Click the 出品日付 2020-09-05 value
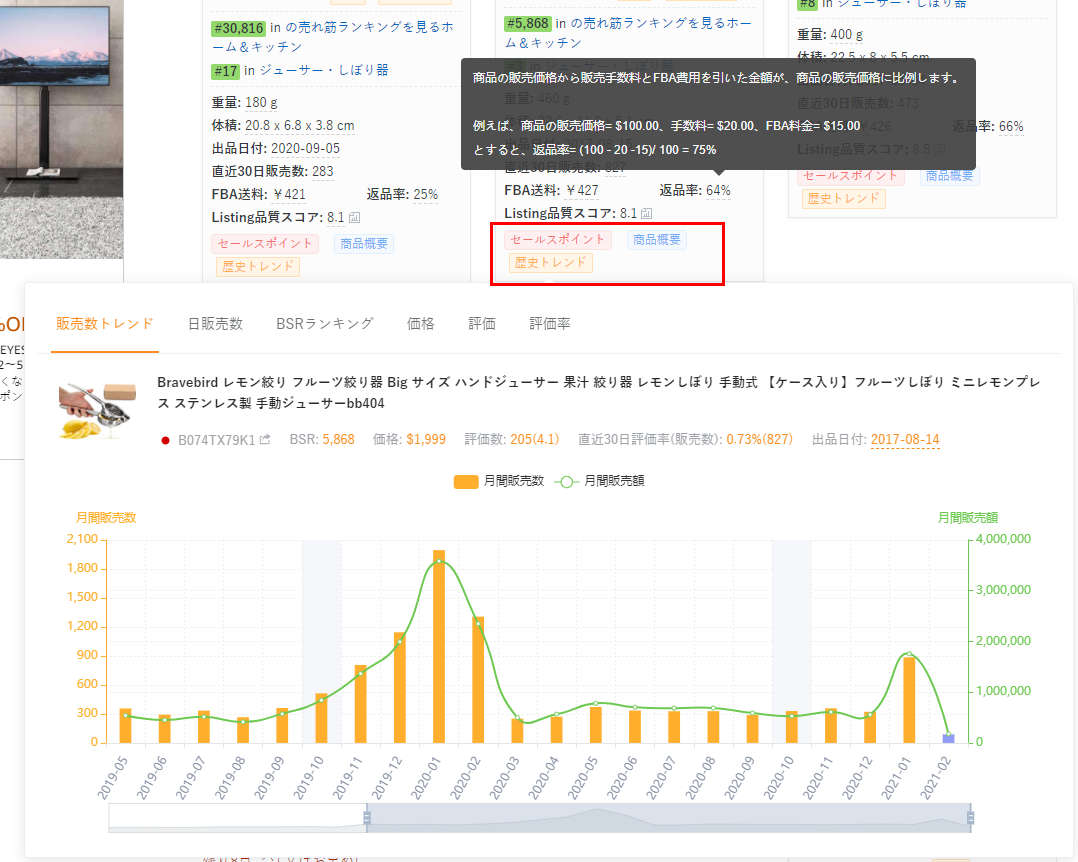Image resolution: width=1078 pixels, height=862 pixels. tap(305, 148)
